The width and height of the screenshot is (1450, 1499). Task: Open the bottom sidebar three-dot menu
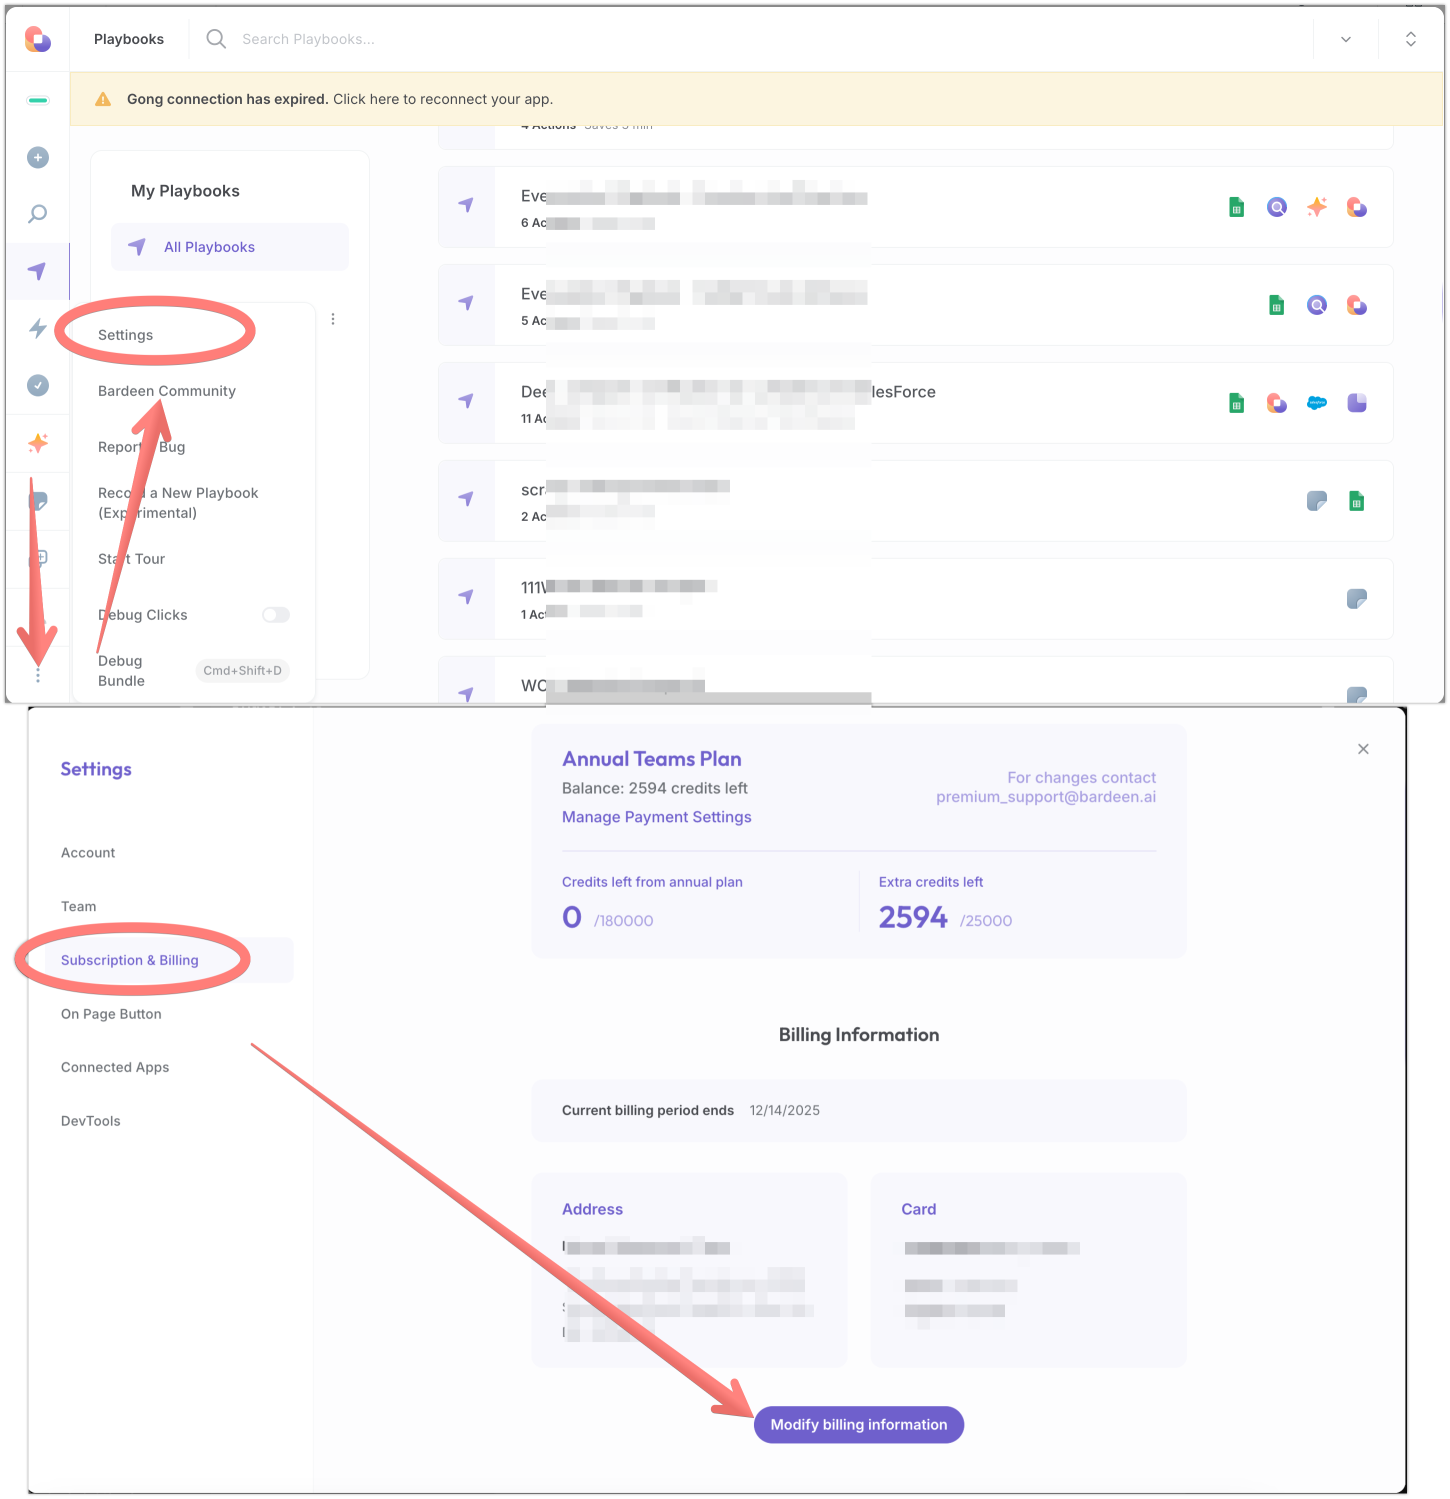coord(38,676)
